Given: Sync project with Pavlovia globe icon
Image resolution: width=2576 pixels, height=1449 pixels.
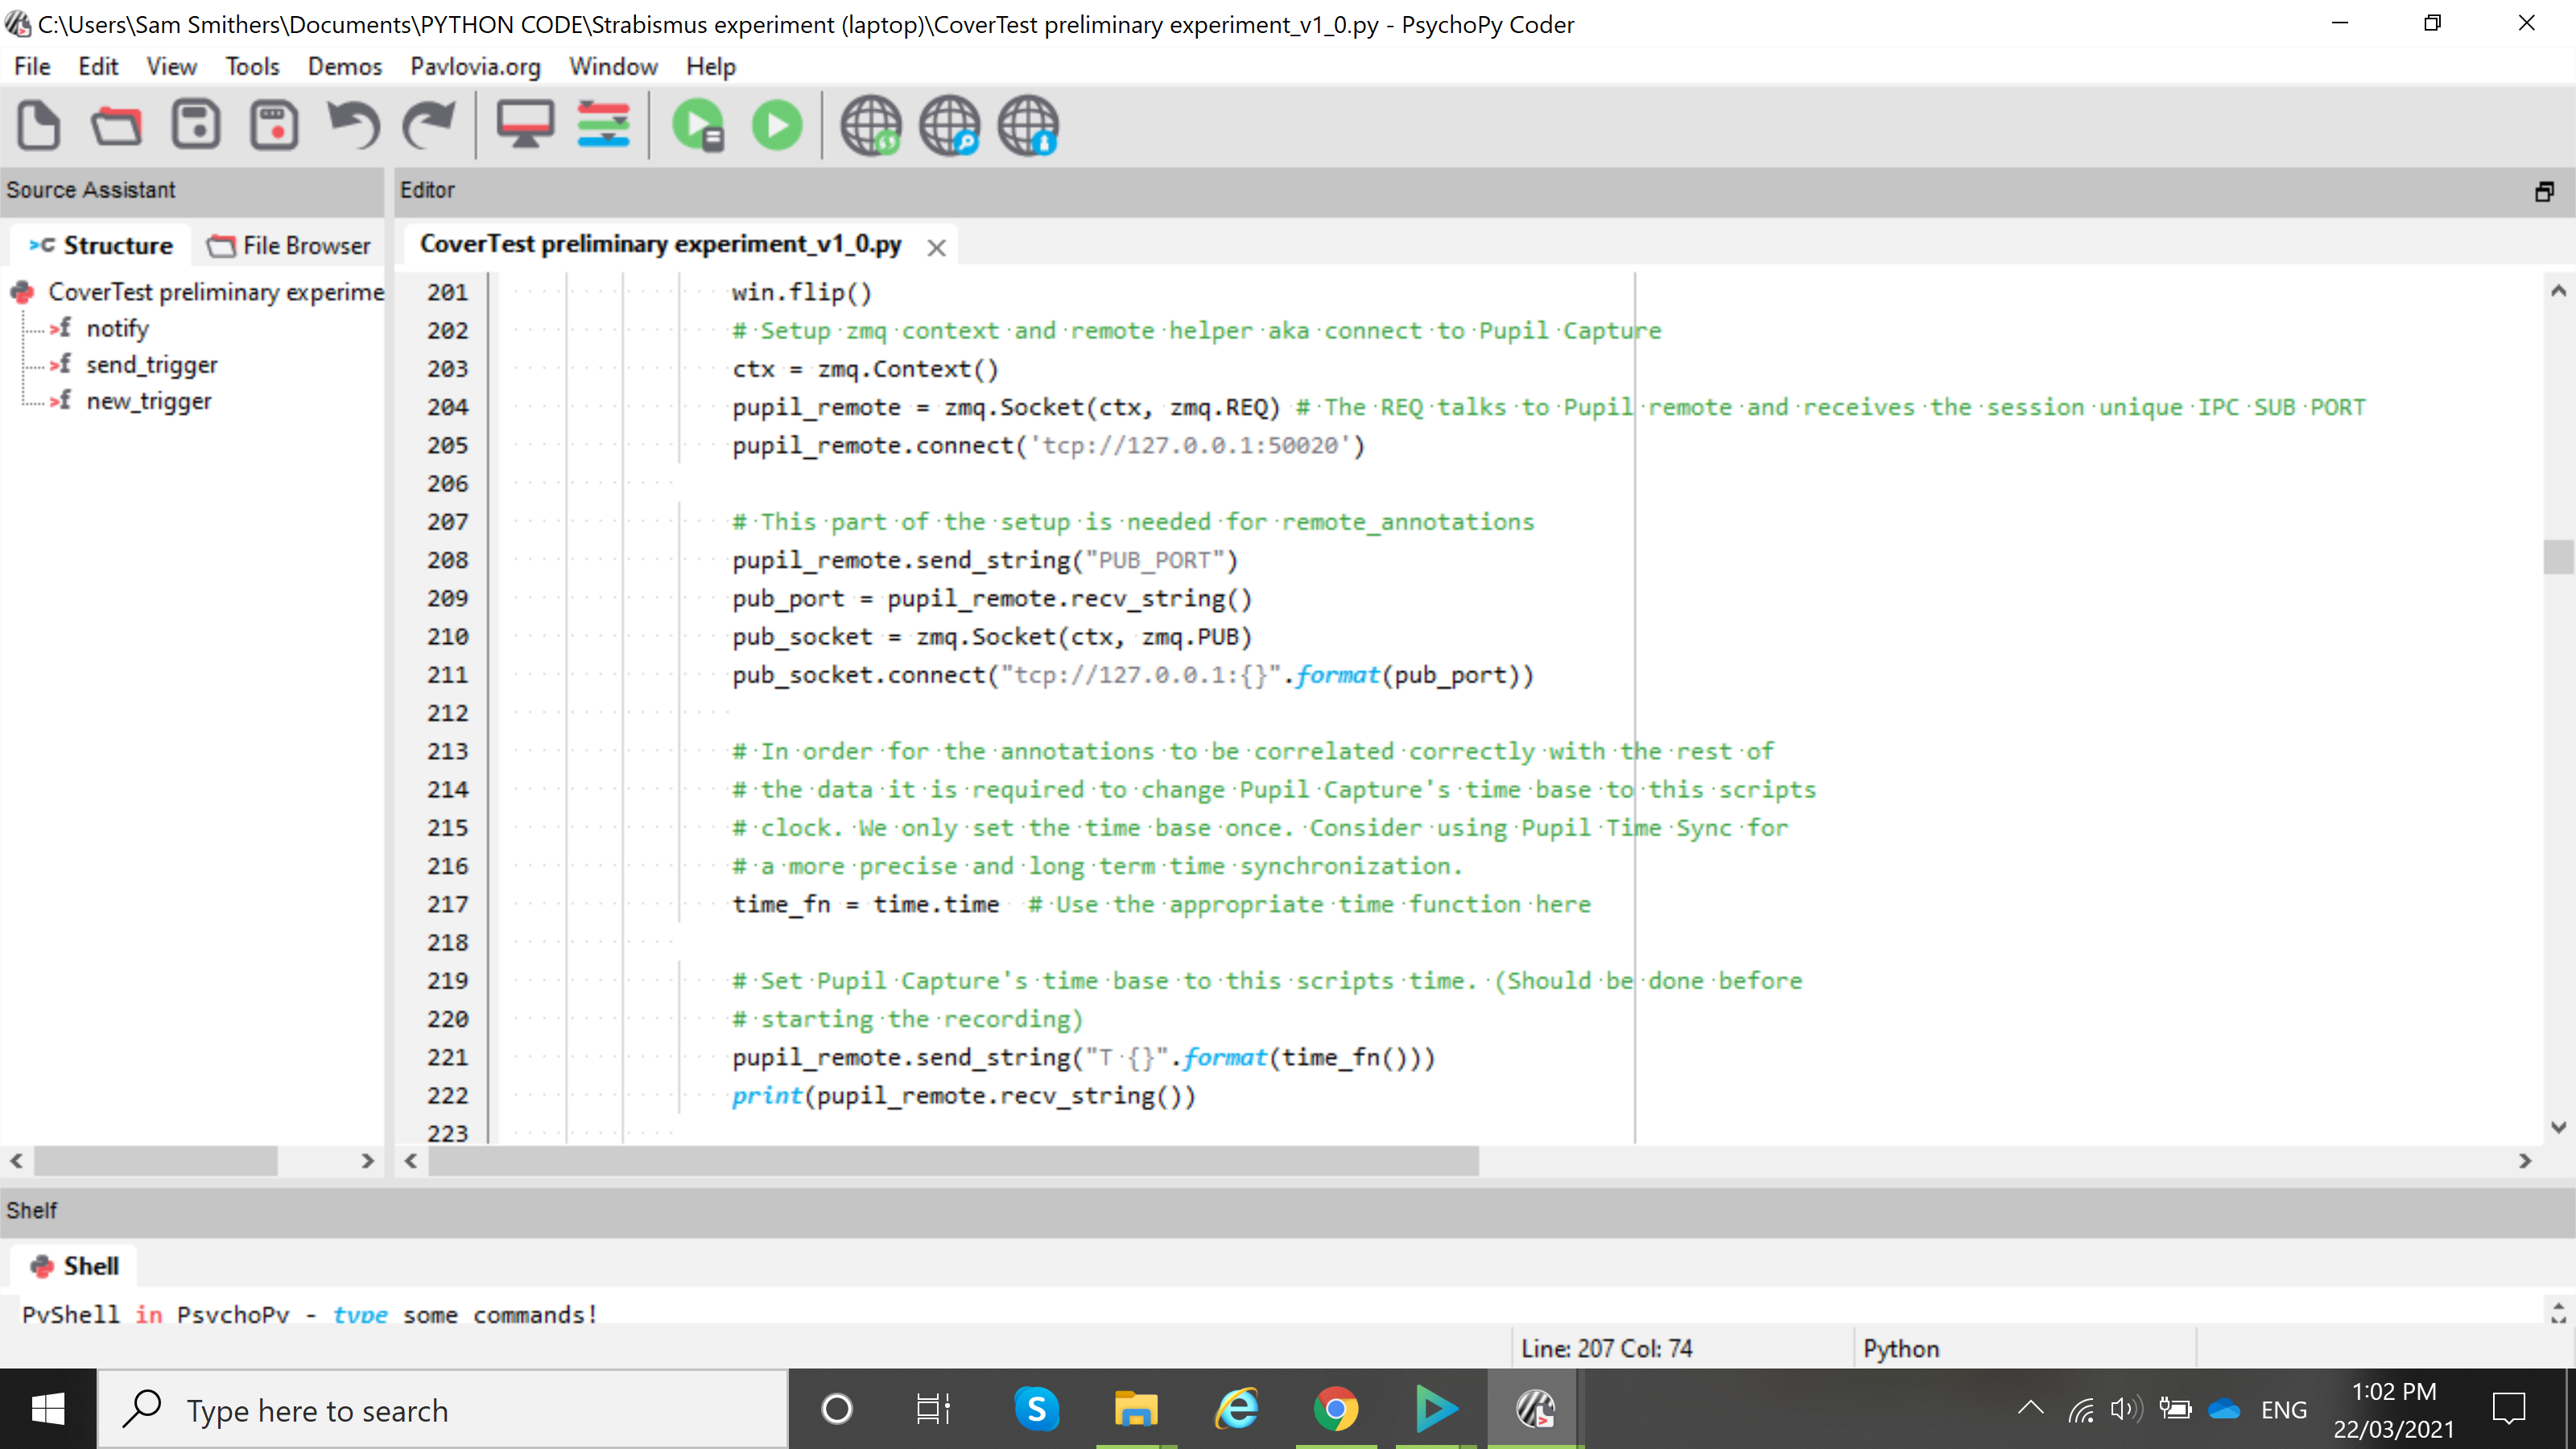Looking at the screenshot, I should point(871,125).
